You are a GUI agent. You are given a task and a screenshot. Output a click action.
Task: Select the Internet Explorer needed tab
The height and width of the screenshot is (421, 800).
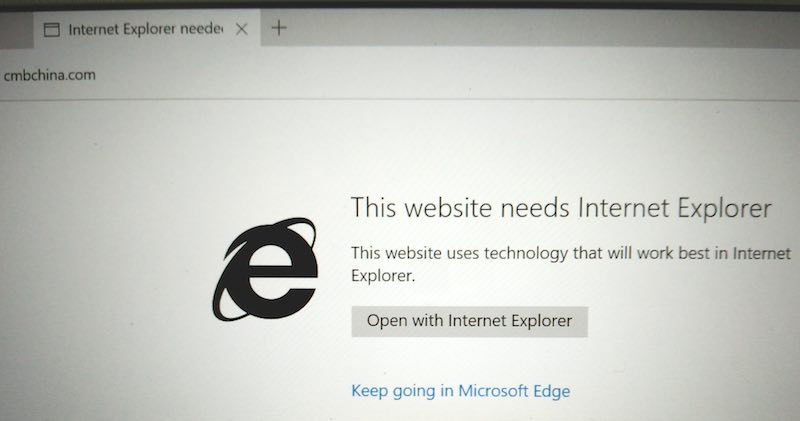tap(147, 30)
